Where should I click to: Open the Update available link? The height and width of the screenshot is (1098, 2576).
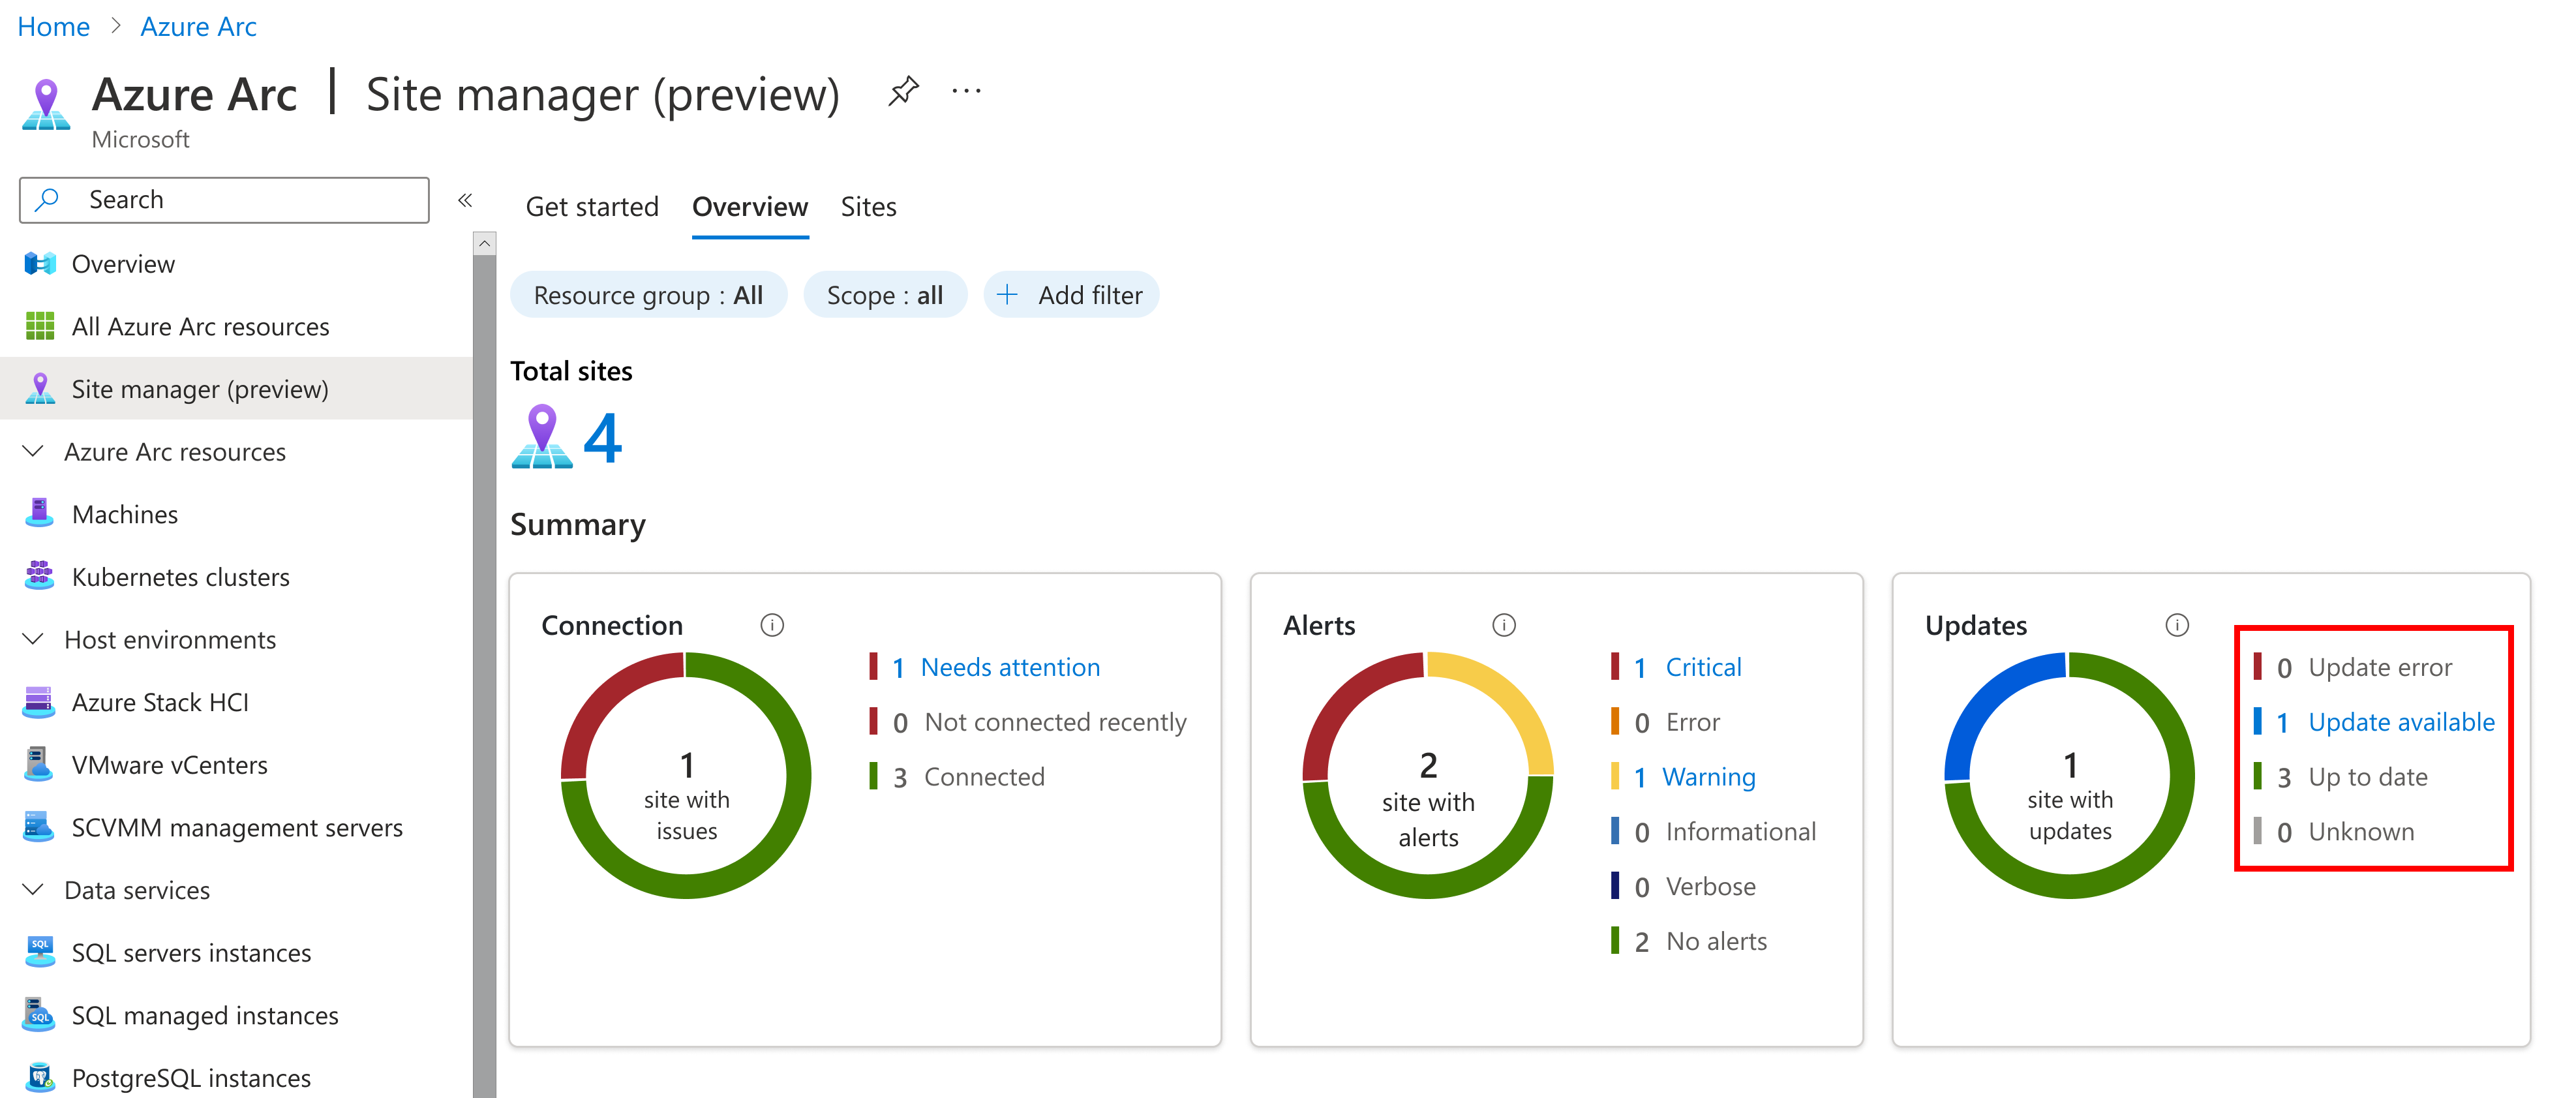[x=2401, y=722]
